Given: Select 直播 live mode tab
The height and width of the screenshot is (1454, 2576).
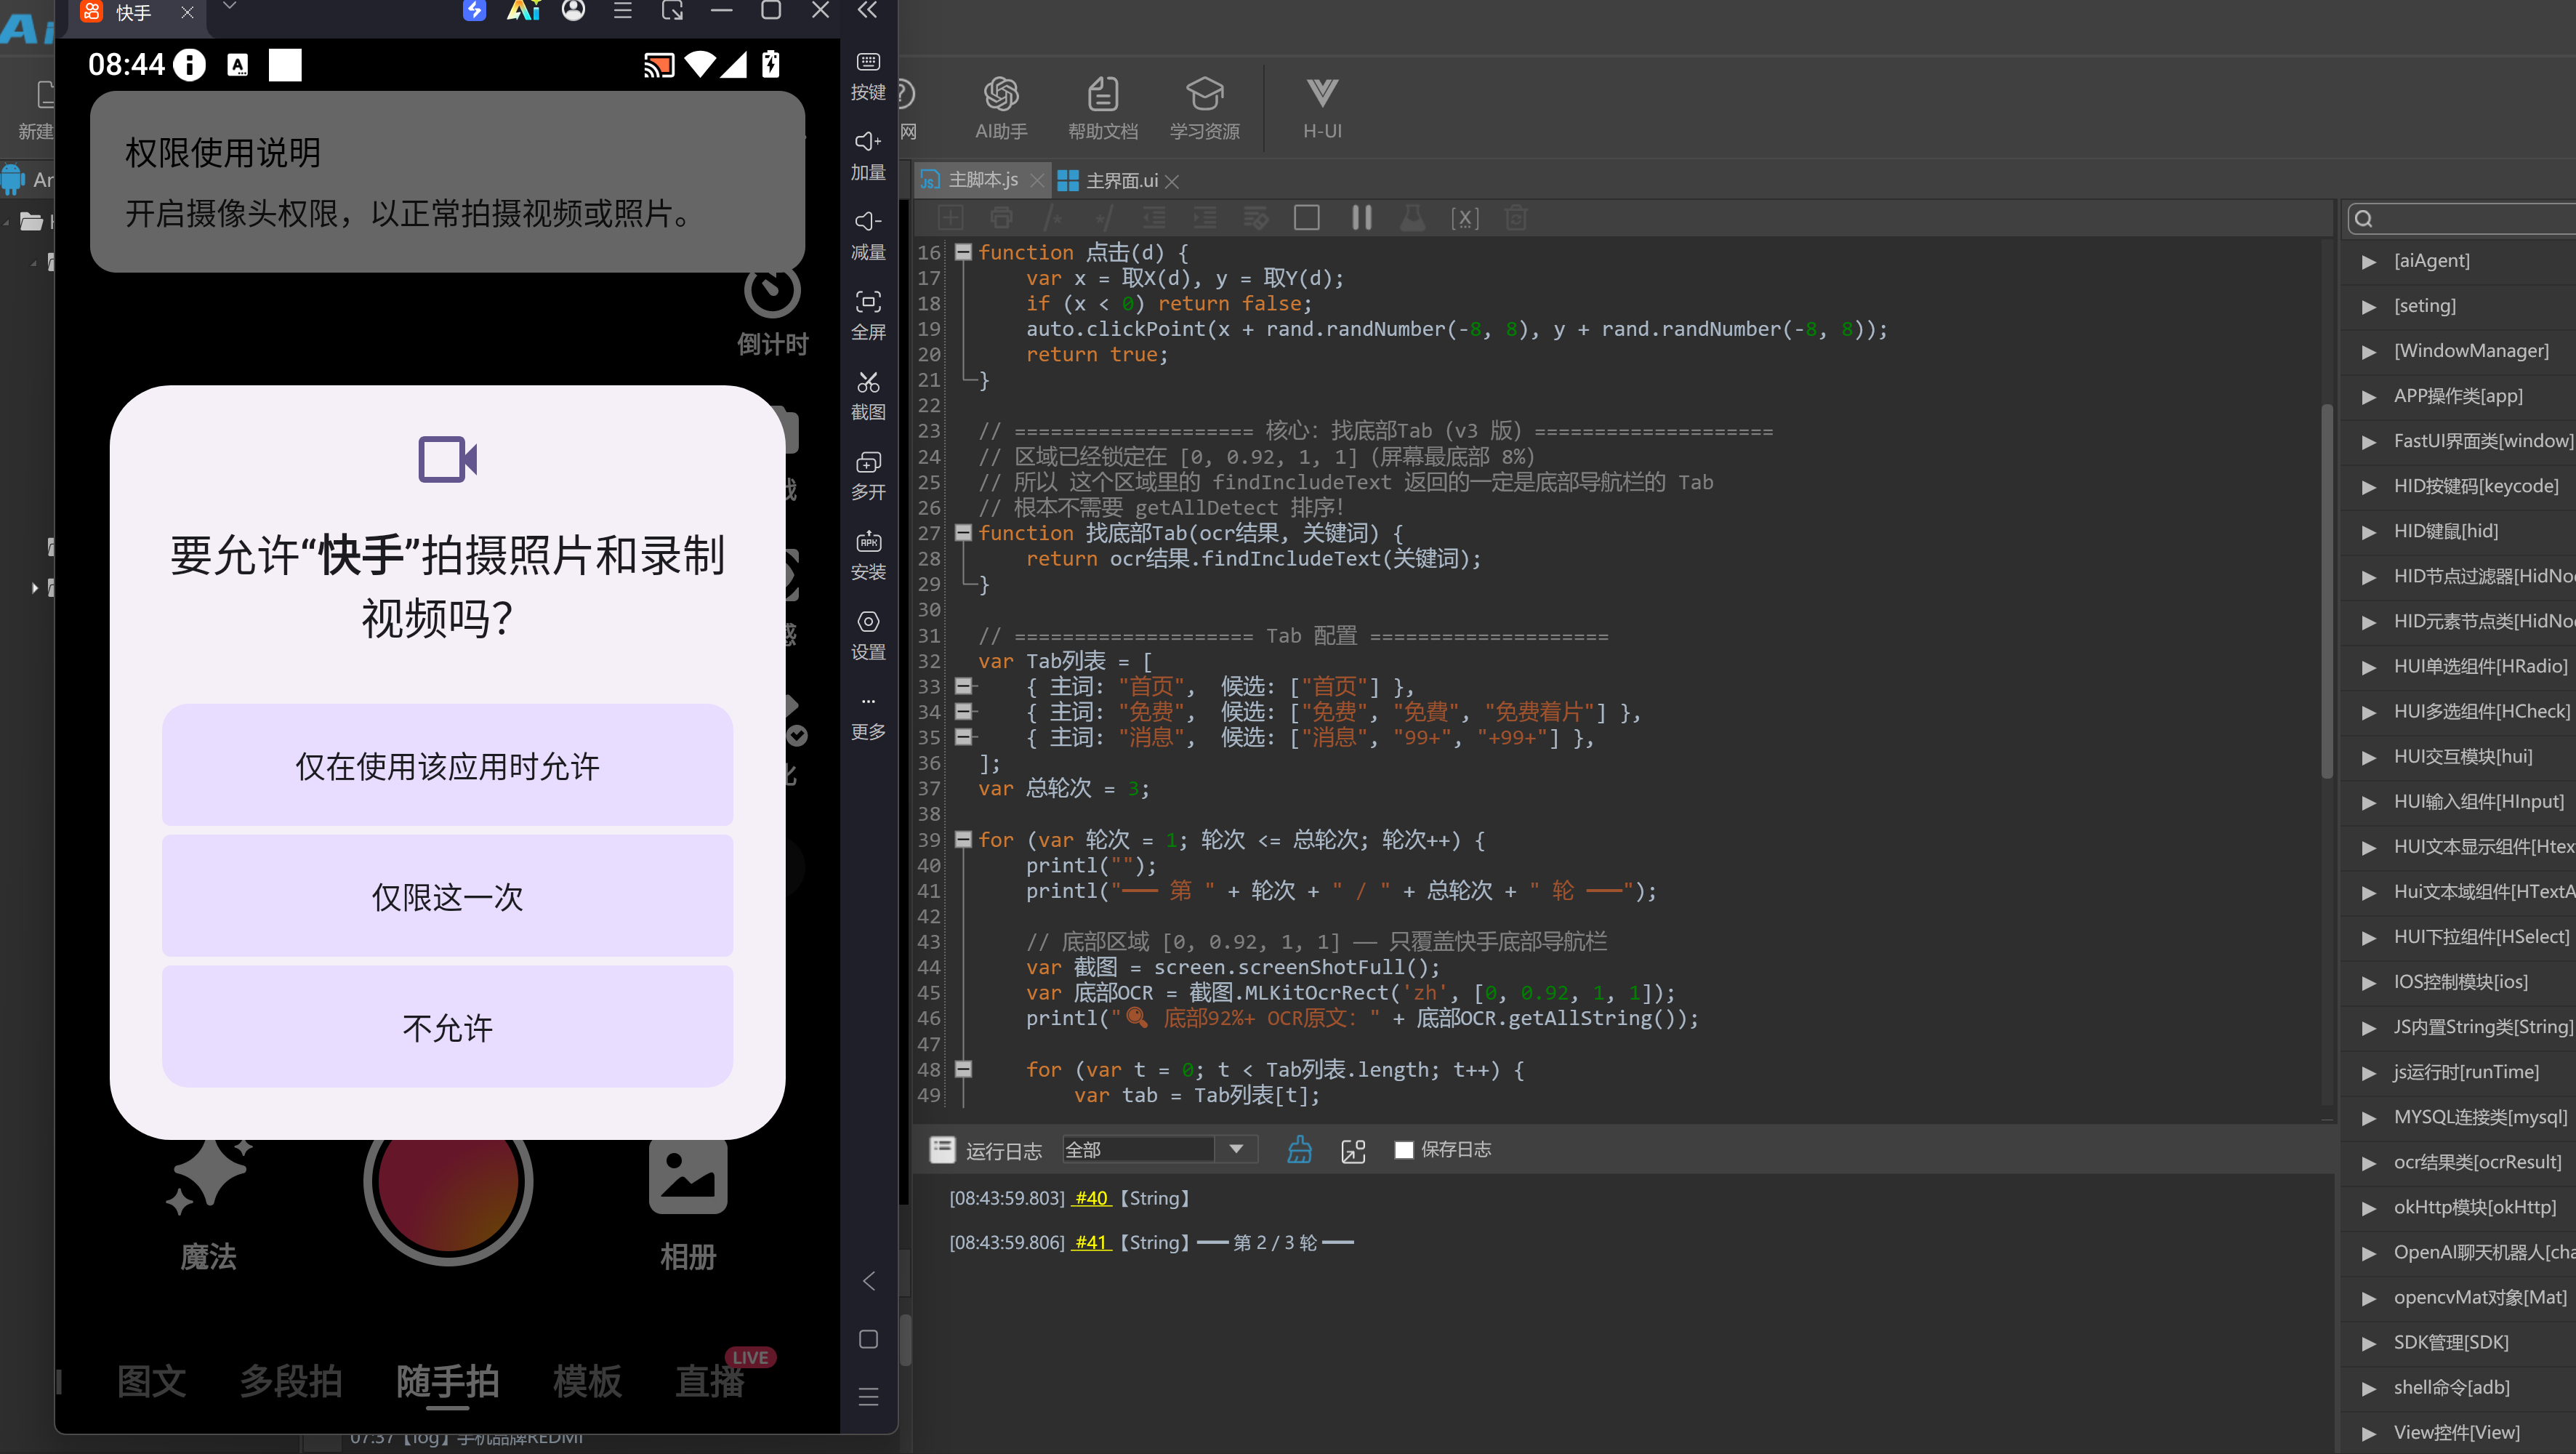Looking at the screenshot, I should pyautogui.click(x=710, y=1381).
